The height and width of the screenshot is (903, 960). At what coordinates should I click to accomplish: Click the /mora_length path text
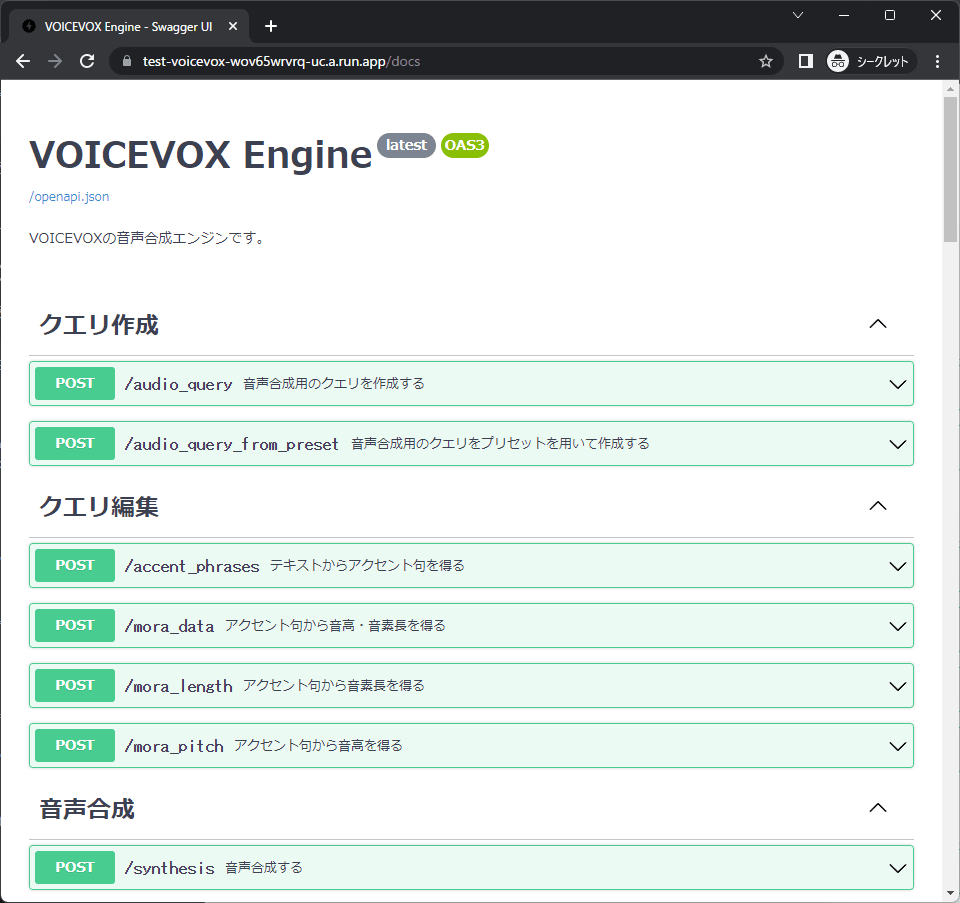(178, 686)
